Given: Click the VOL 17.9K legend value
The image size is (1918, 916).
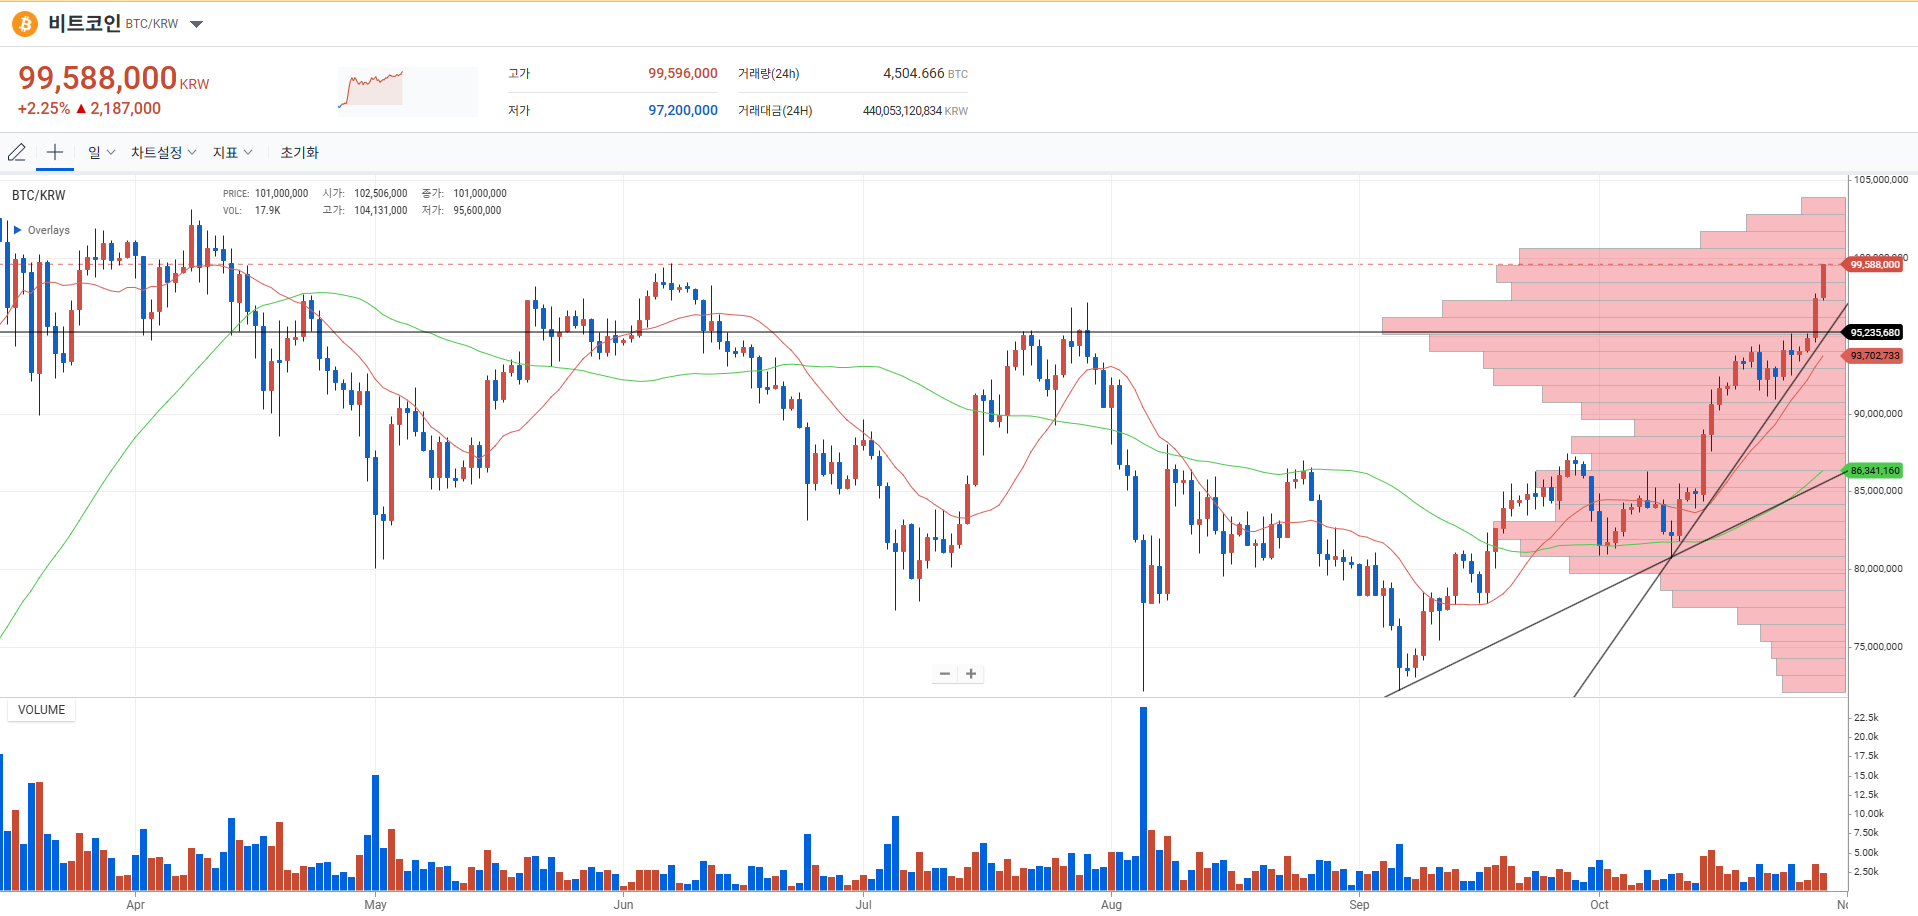Looking at the screenshot, I should click(x=267, y=210).
